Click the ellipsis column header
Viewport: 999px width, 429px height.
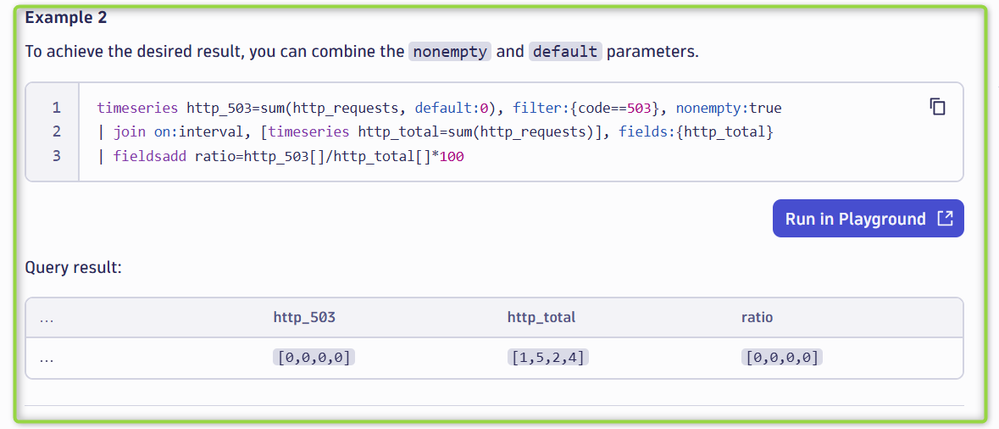pos(47,318)
